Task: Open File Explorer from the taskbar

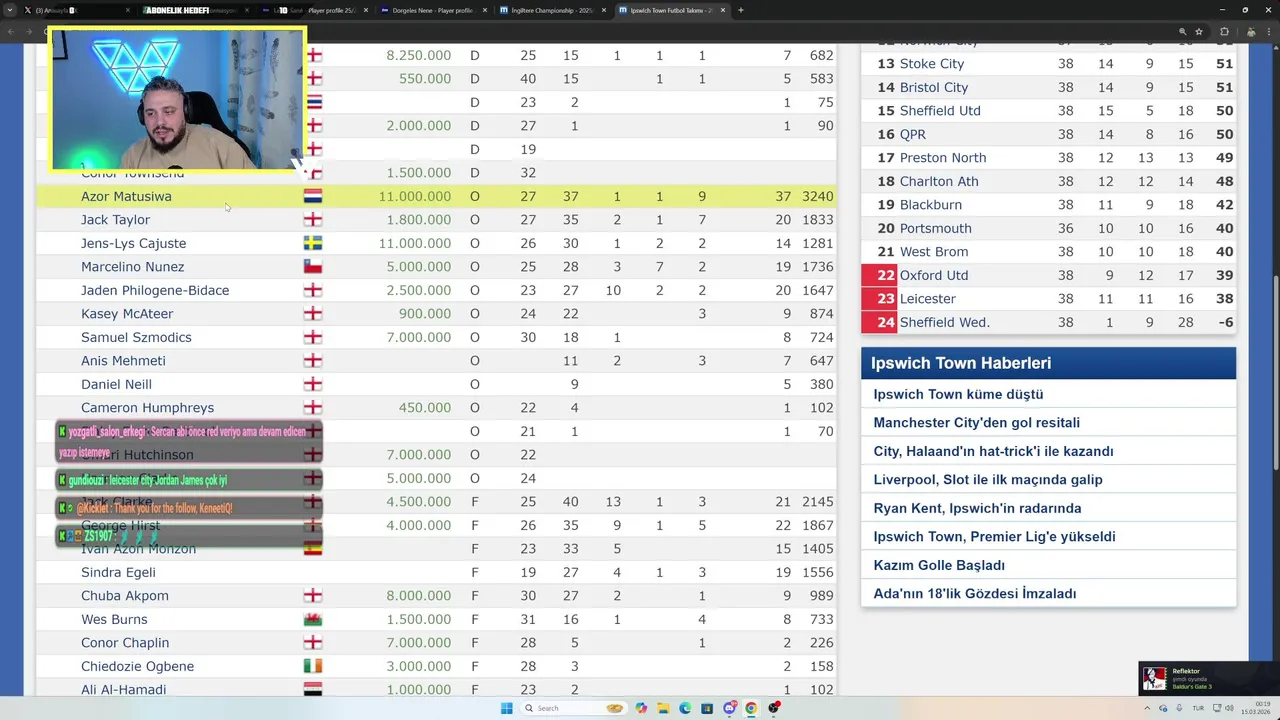Action: [663, 708]
